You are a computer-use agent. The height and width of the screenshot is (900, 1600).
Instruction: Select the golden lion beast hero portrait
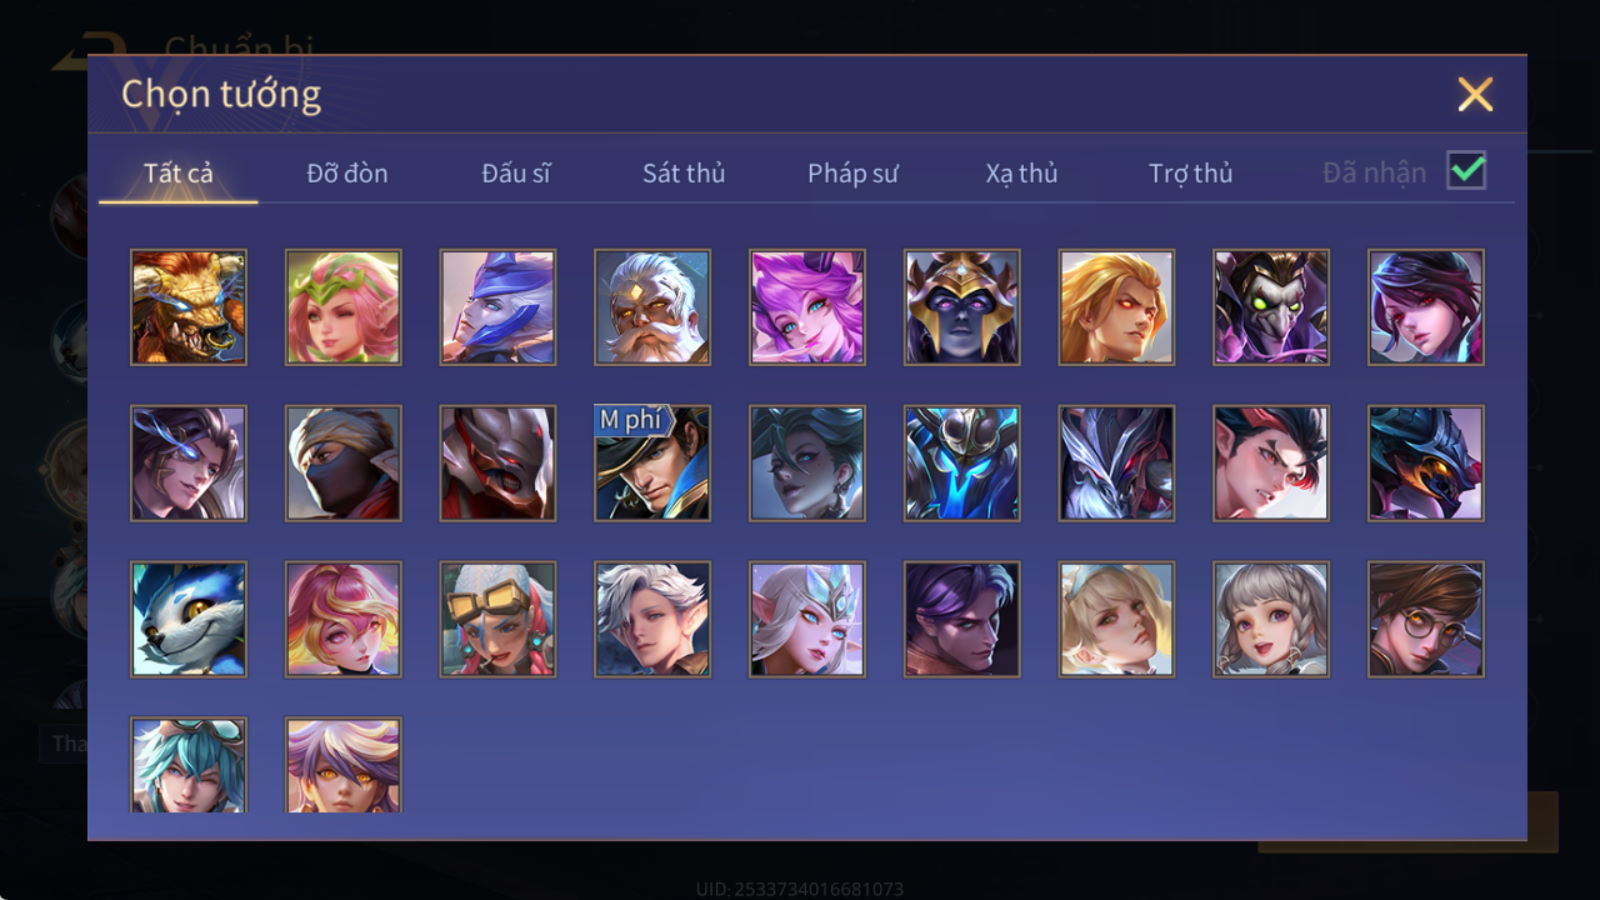click(188, 307)
